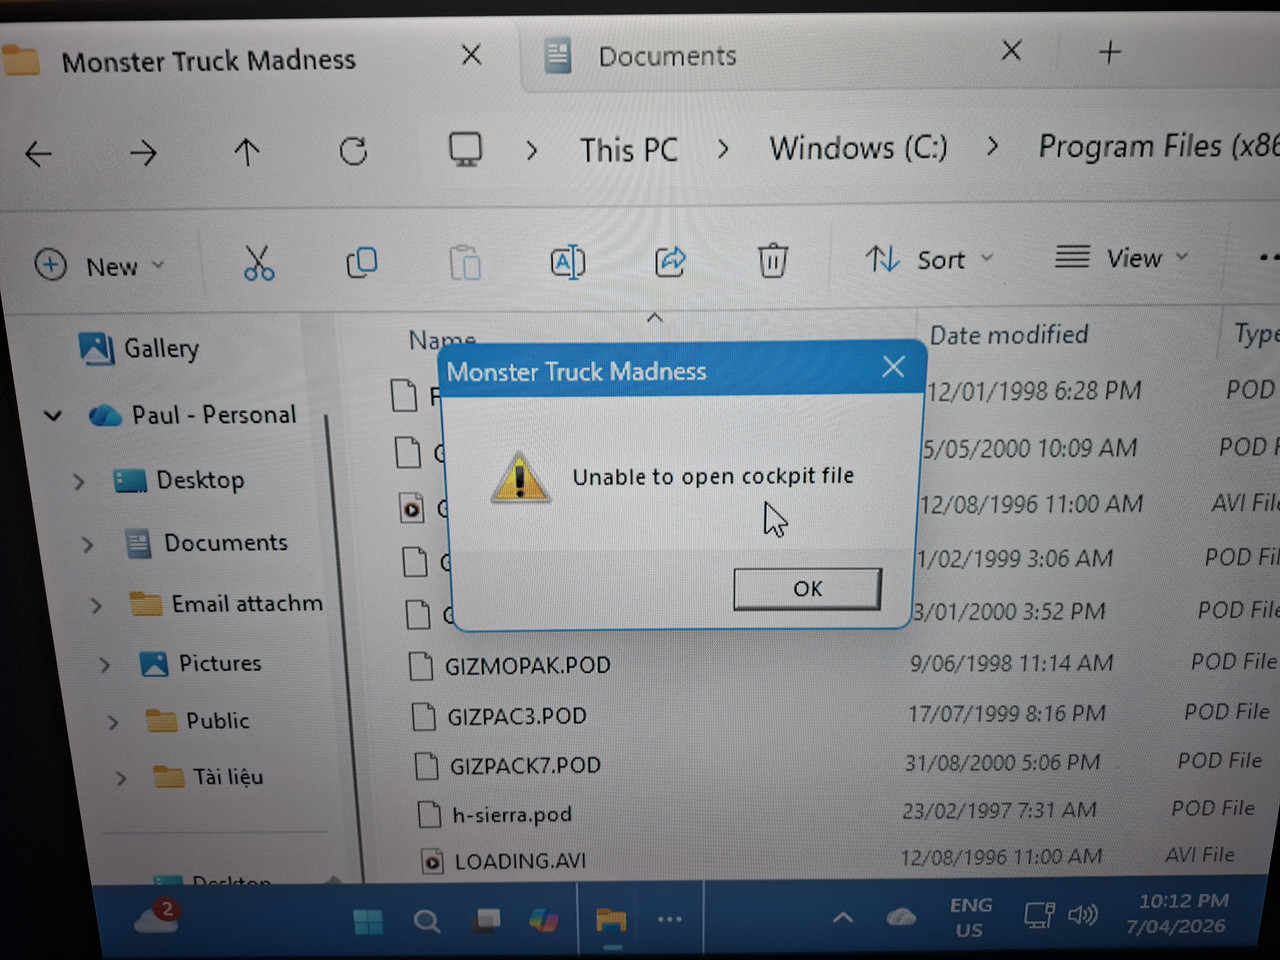Screen dimensions: 1280x960
Task: Open taskbar Search
Action: click(x=427, y=921)
